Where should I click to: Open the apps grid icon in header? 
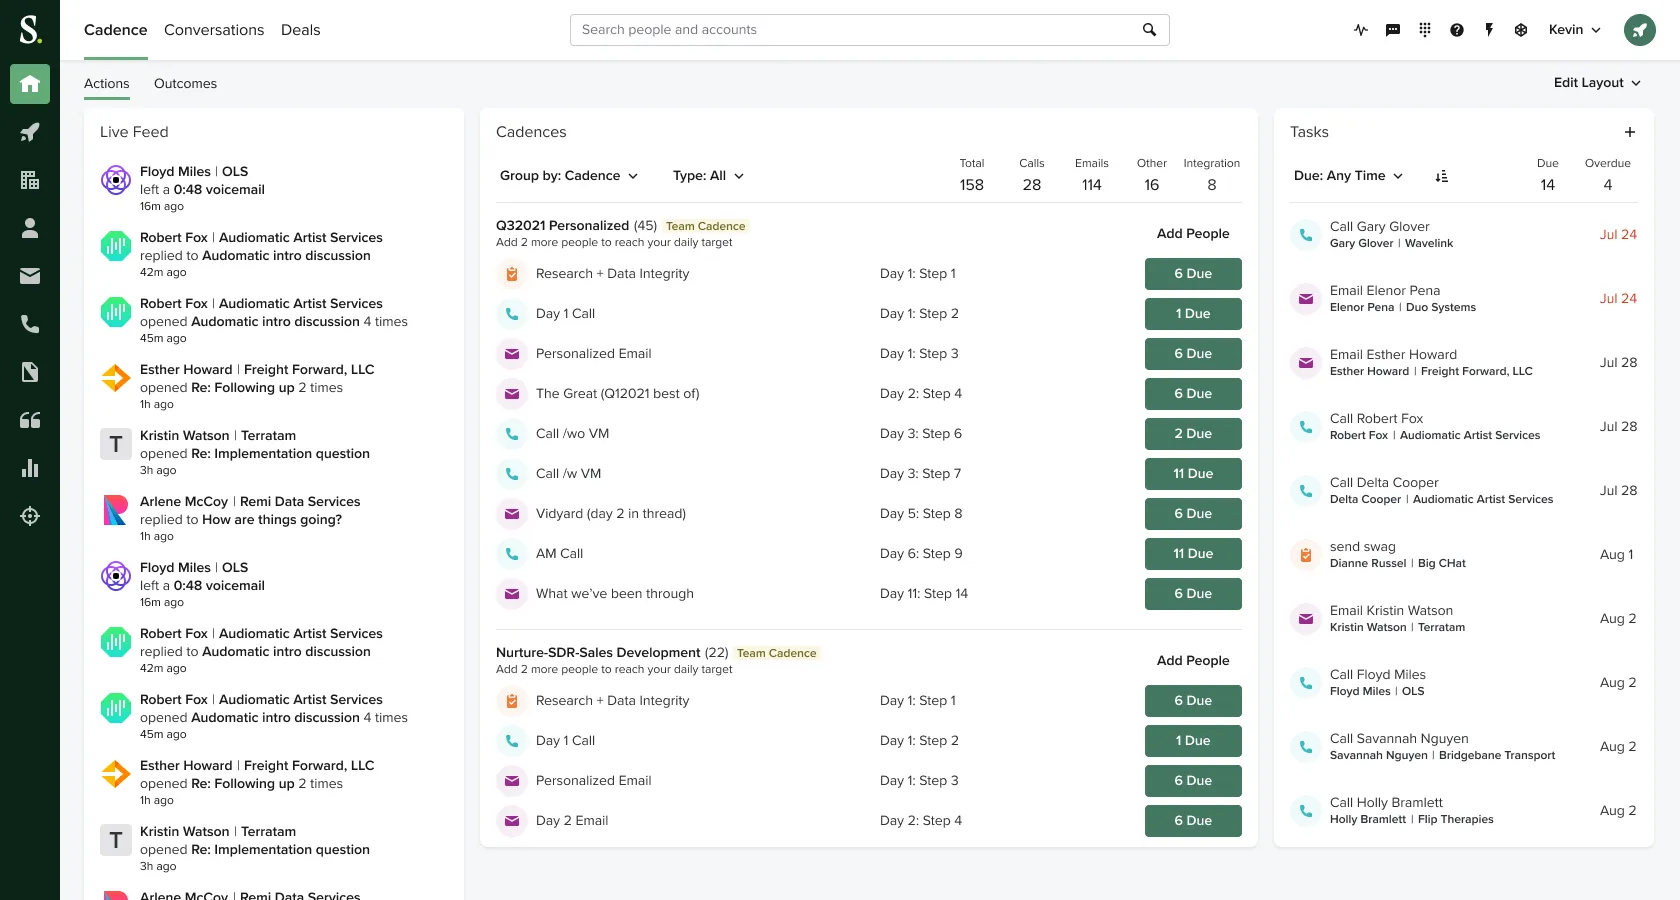1425,30
